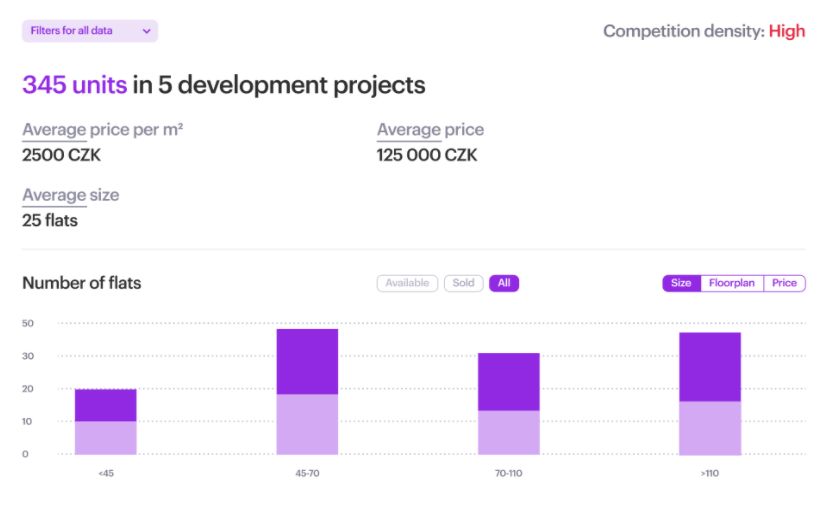Select the All filter pill
Viewport: 828px width, 518px height.
click(x=504, y=283)
